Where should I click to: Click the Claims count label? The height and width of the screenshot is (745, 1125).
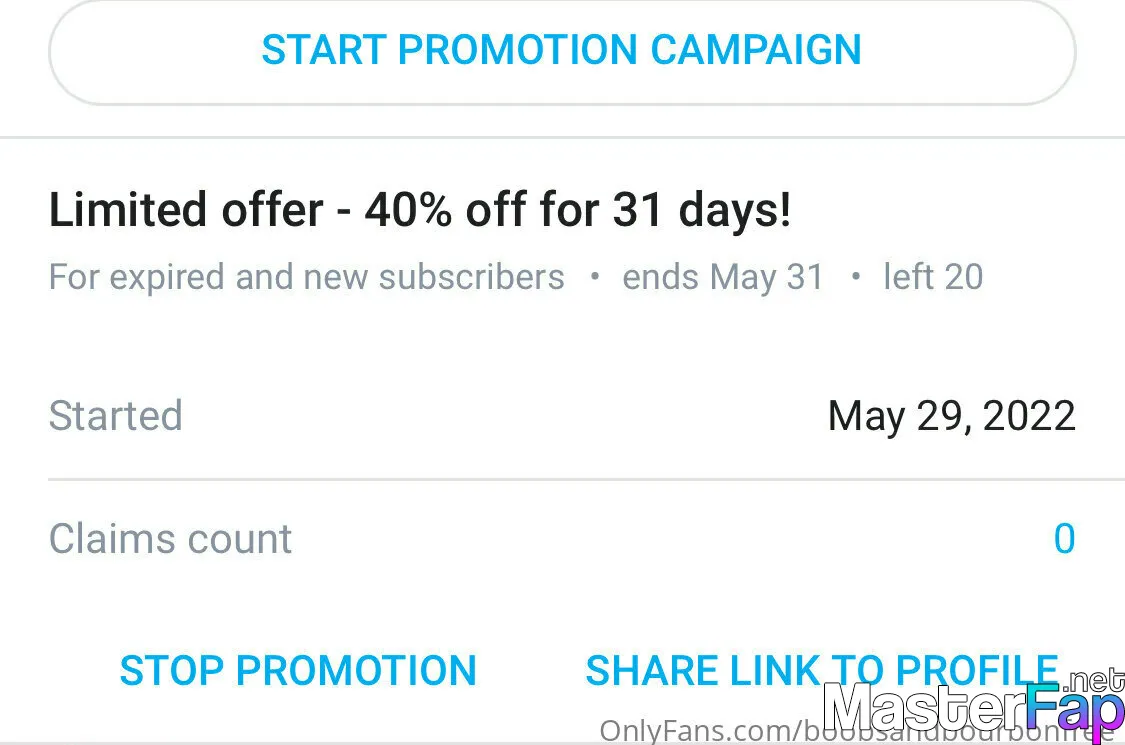pyautogui.click(x=170, y=539)
